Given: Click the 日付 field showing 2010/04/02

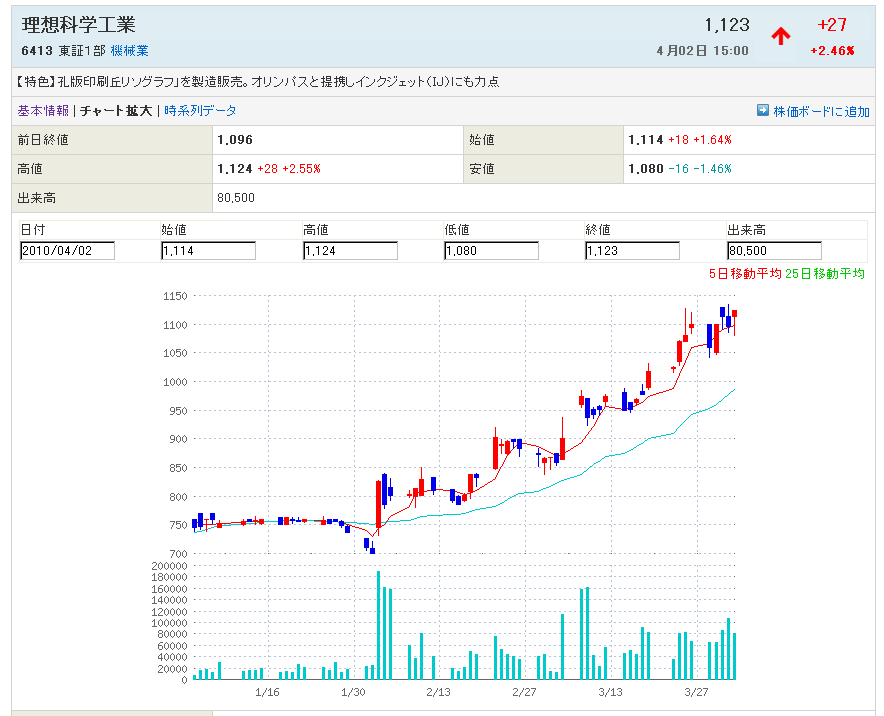Looking at the screenshot, I should [67, 251].
